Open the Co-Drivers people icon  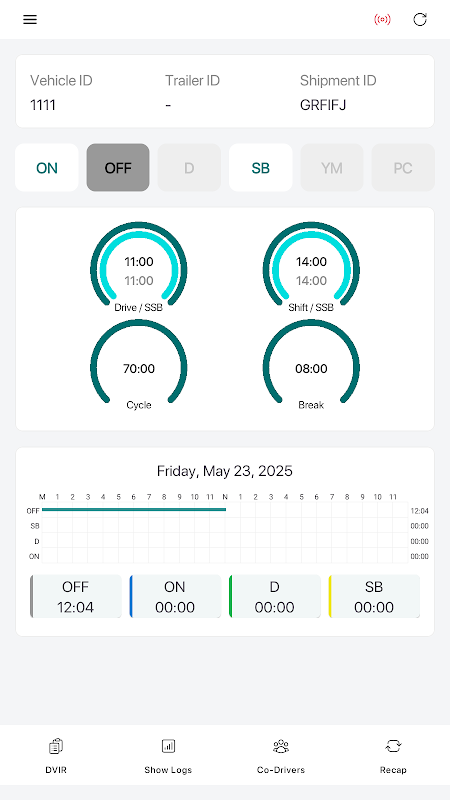coord(281,746)
